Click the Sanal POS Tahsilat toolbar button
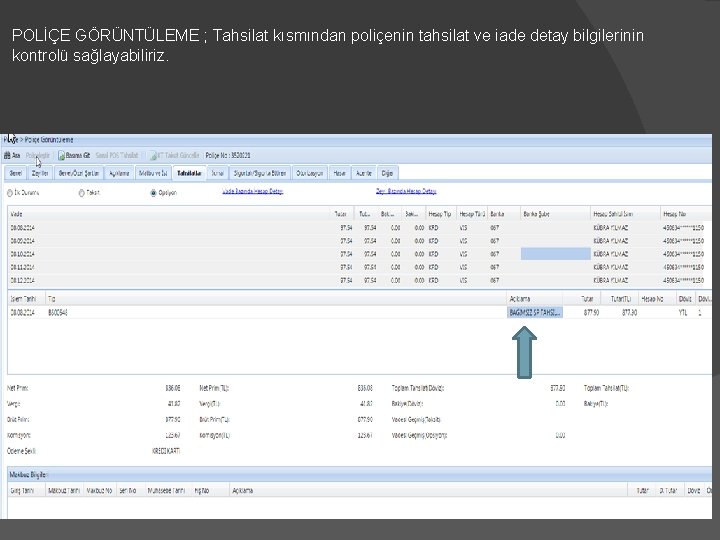This screenshot has width=720, height=540. (x=117, y=156)
